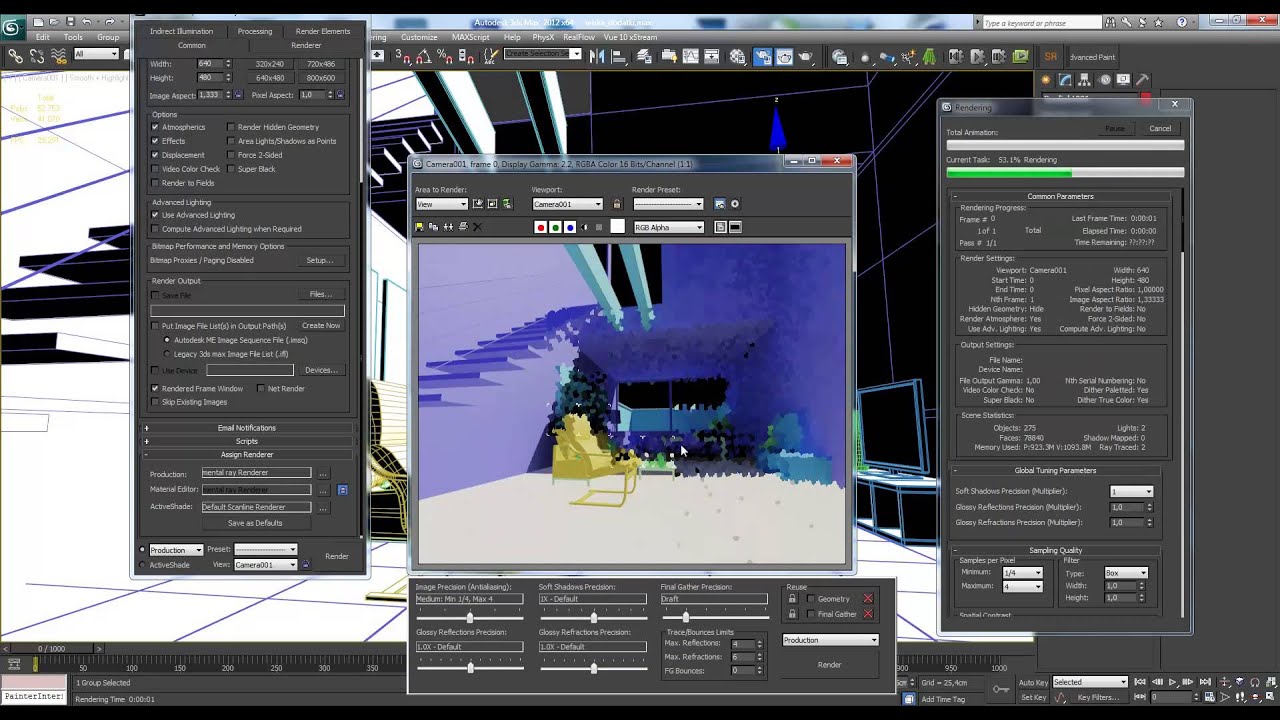Image resolution: width=1280 pixels, height=720 pixels.
Task: Play the animation
Action: [x=1173, y=682]
